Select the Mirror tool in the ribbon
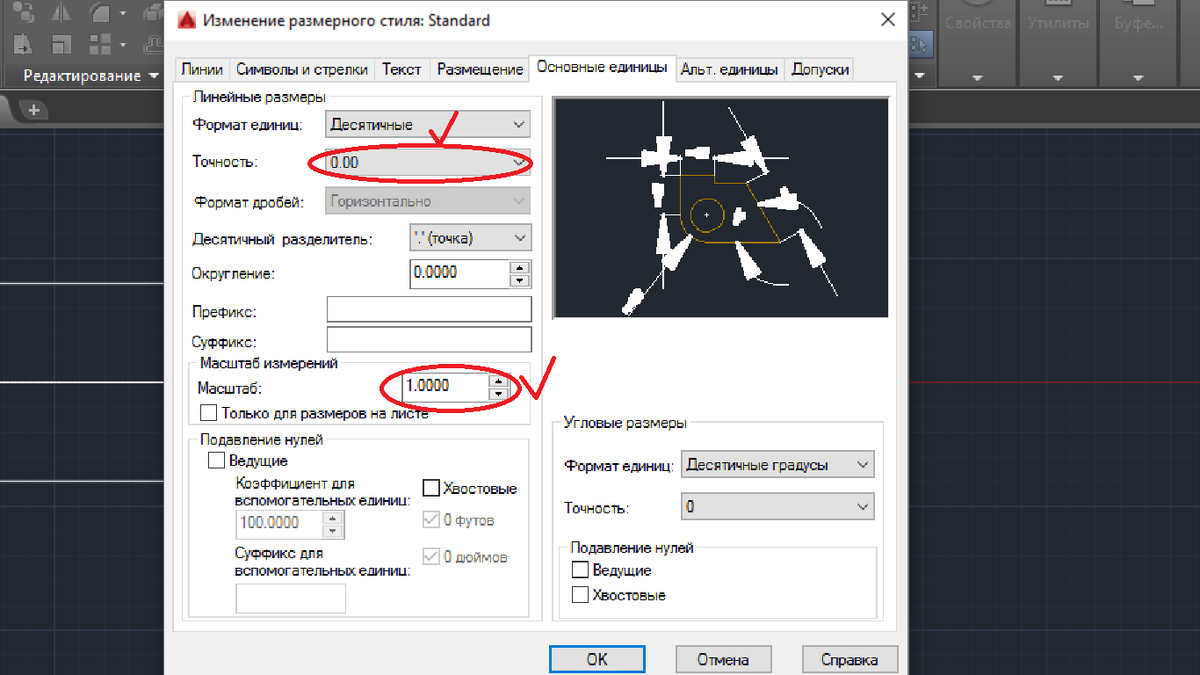Image resolution: width=1200 pixels, height=675 pixels. coord(61,13)
